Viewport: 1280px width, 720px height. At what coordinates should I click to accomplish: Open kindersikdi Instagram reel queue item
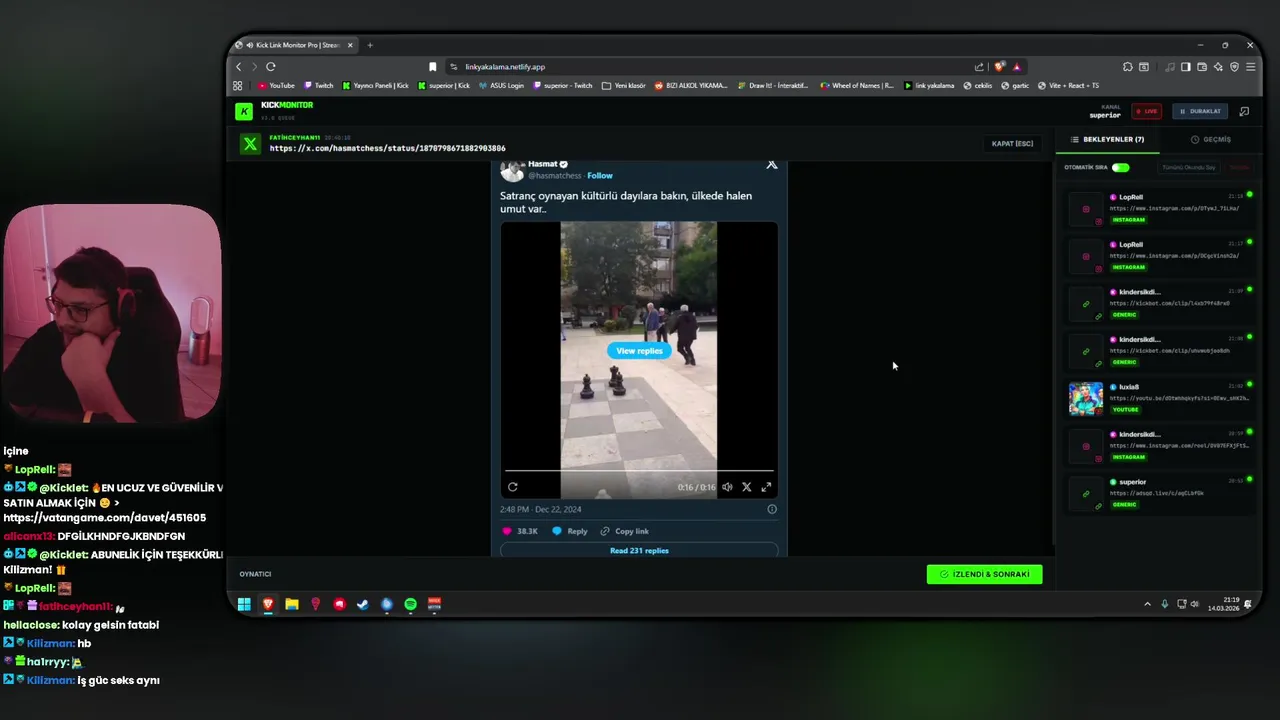click(1161, 446)
